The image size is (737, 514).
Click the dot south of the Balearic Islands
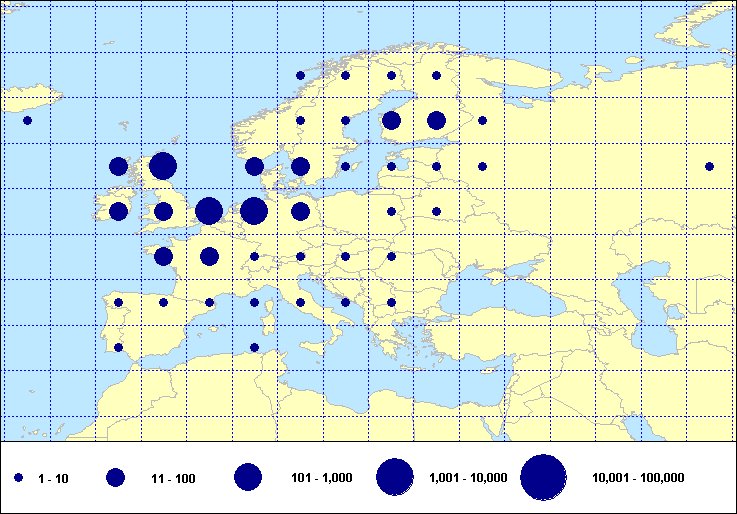[254, 348]
